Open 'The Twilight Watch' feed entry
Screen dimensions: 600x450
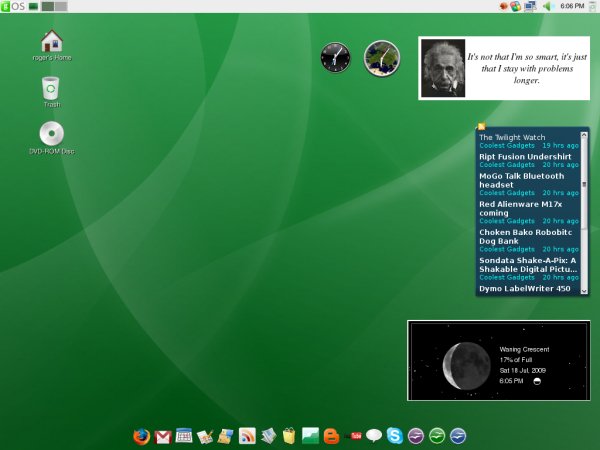[511, 137]
